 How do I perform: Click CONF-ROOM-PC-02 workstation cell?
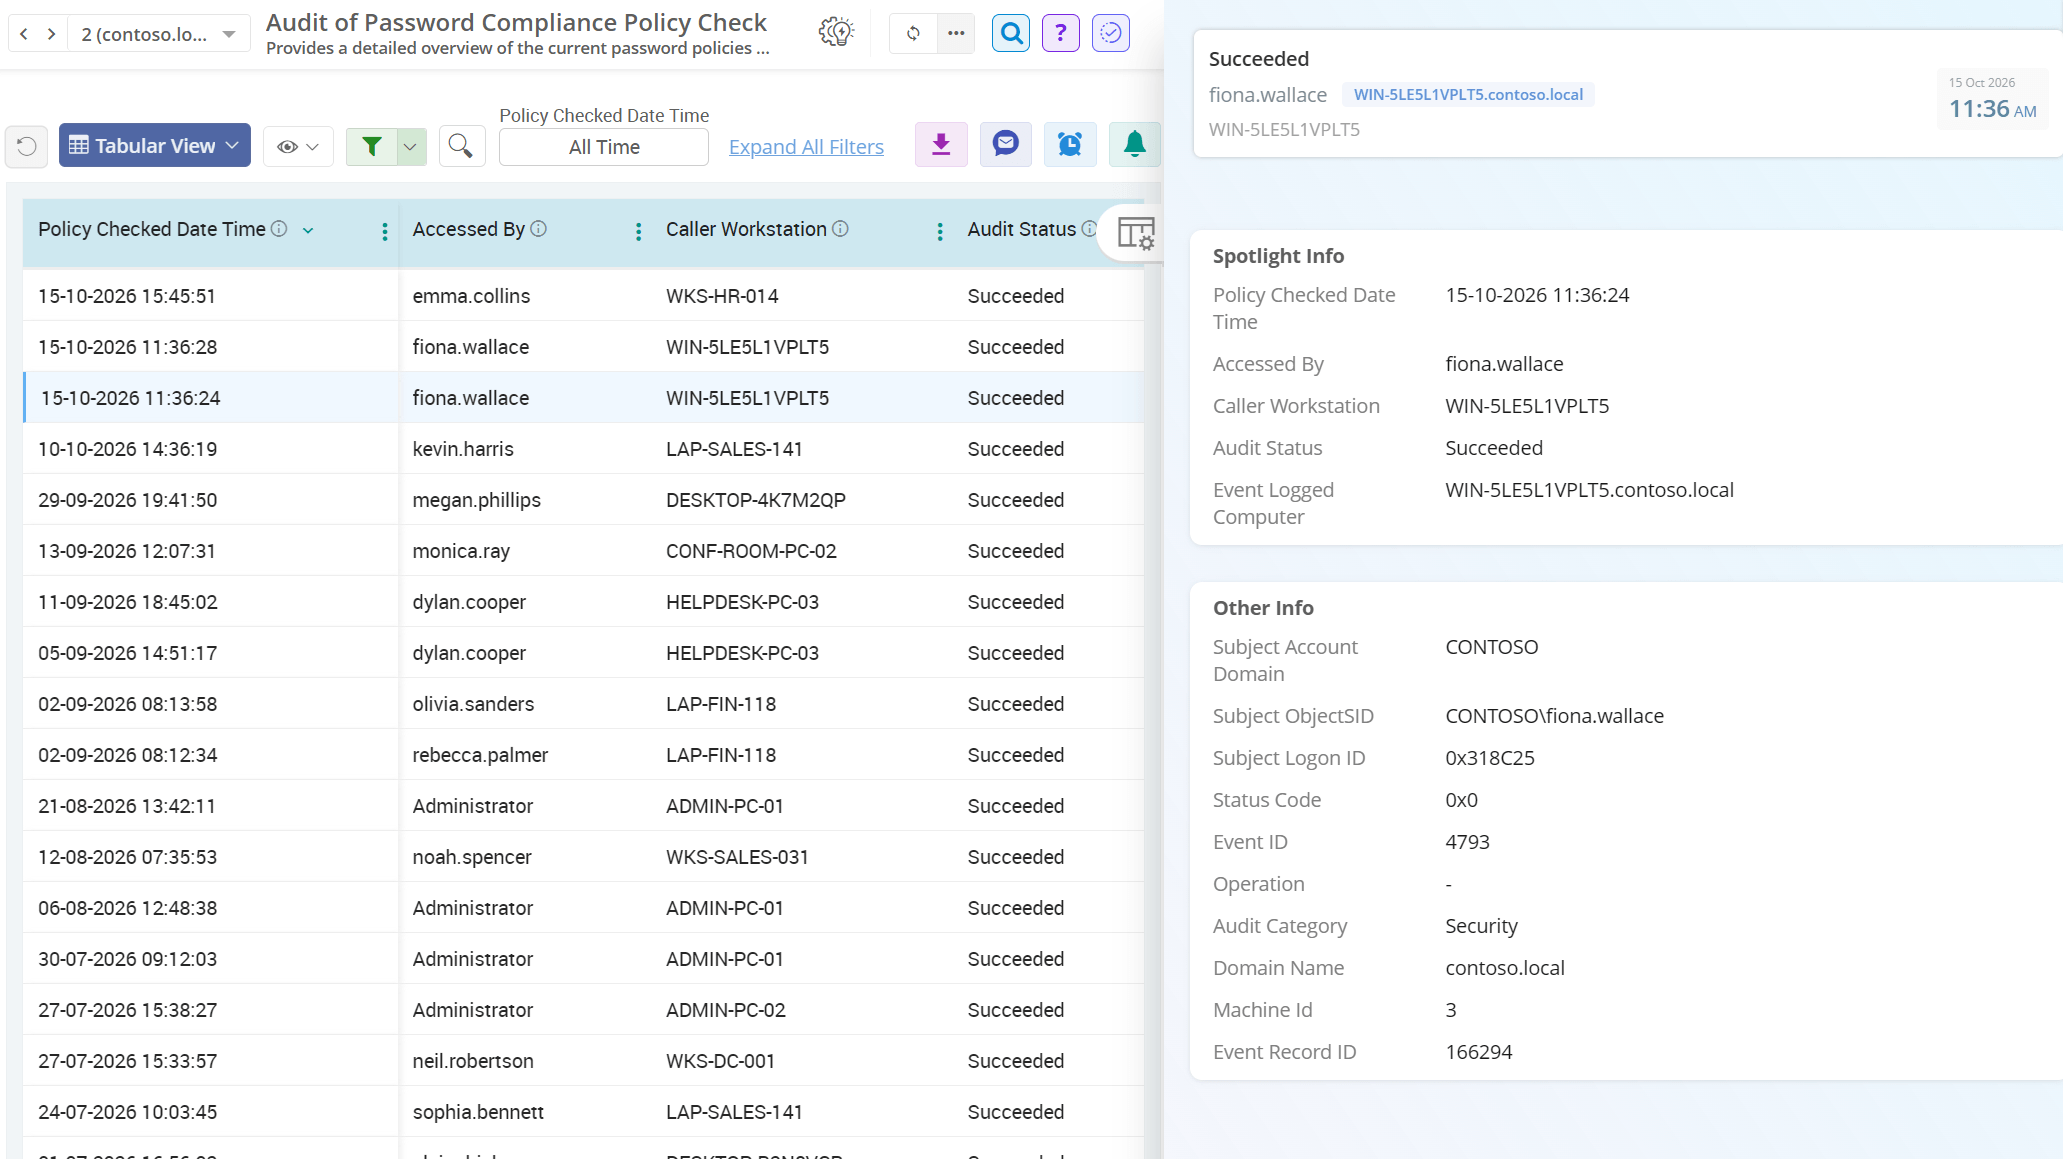(751, 551)
